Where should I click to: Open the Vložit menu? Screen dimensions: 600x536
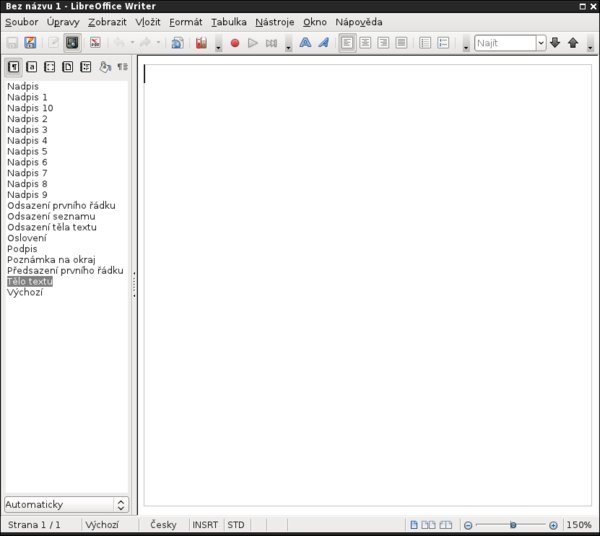tap(148, 22)
